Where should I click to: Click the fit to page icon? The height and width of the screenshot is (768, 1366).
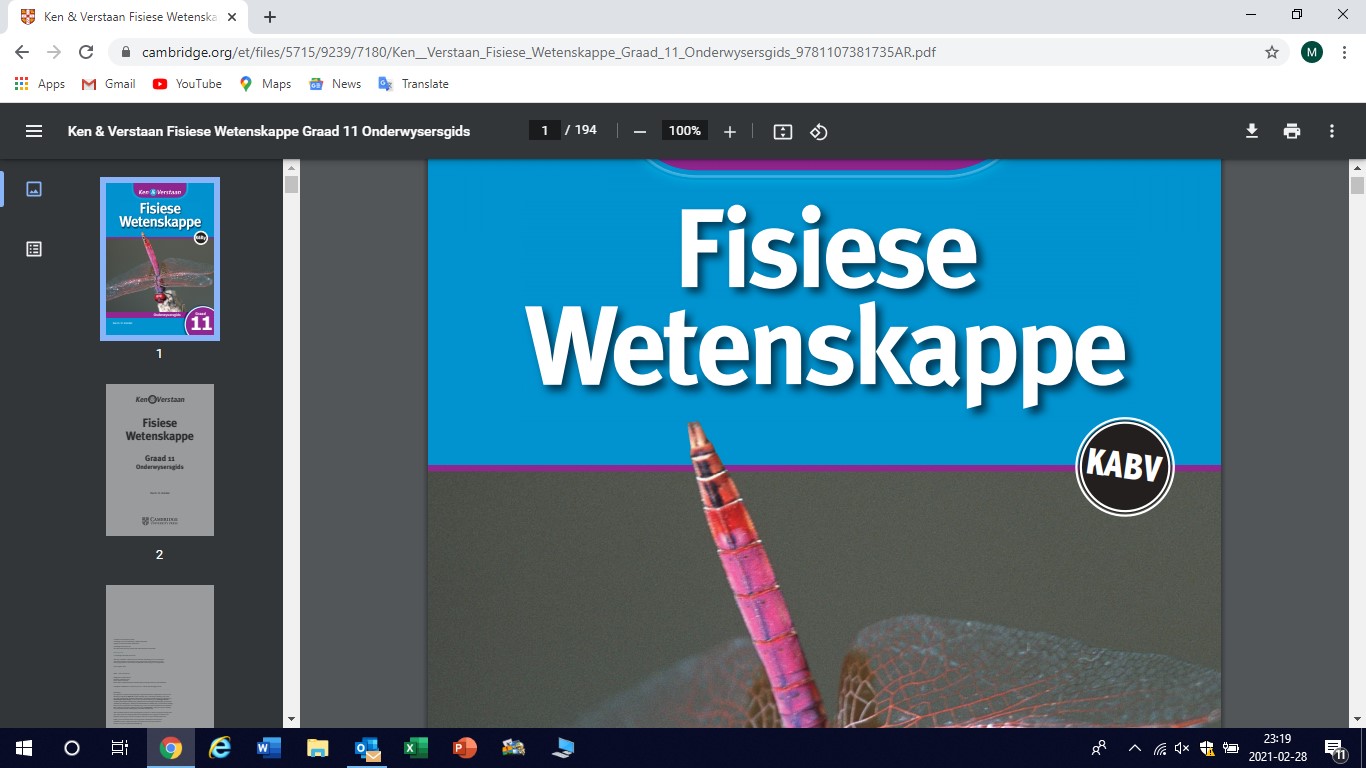coord(783,132)
